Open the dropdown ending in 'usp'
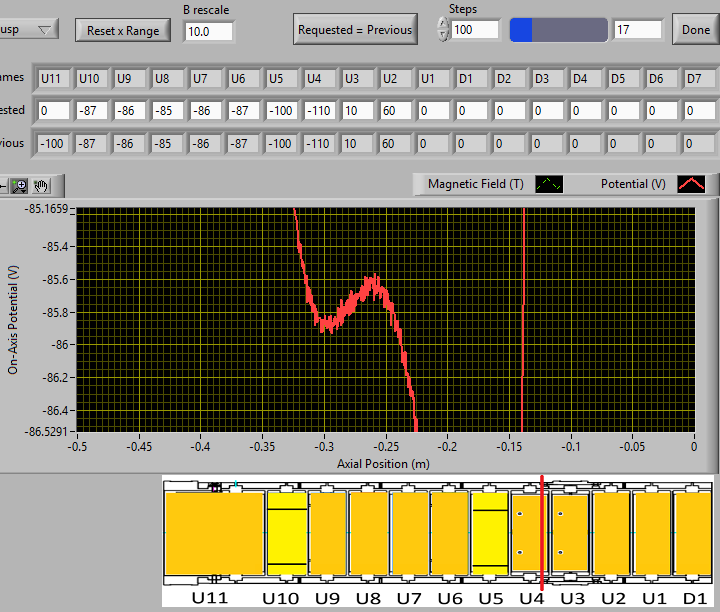 click(x=32, y=29)
